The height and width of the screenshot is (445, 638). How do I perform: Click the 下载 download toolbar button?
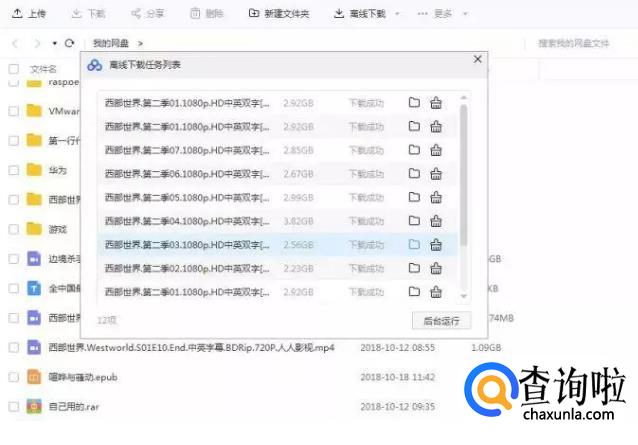88,14
